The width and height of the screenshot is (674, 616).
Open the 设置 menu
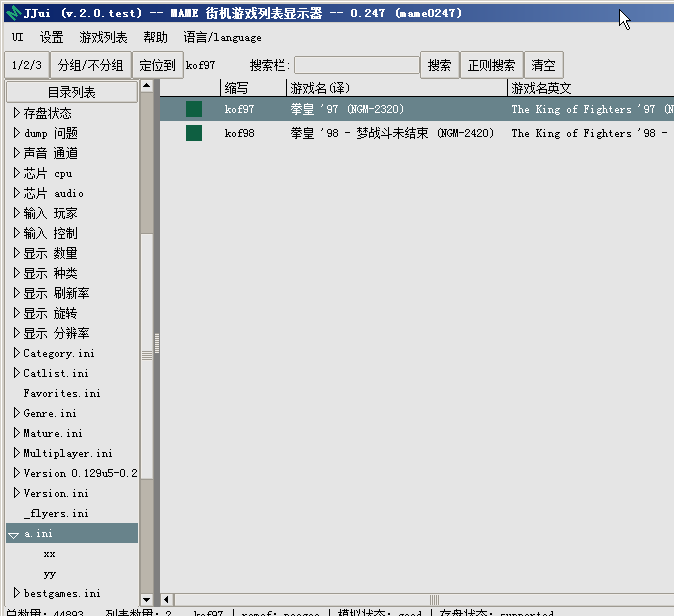coord(52,37)
